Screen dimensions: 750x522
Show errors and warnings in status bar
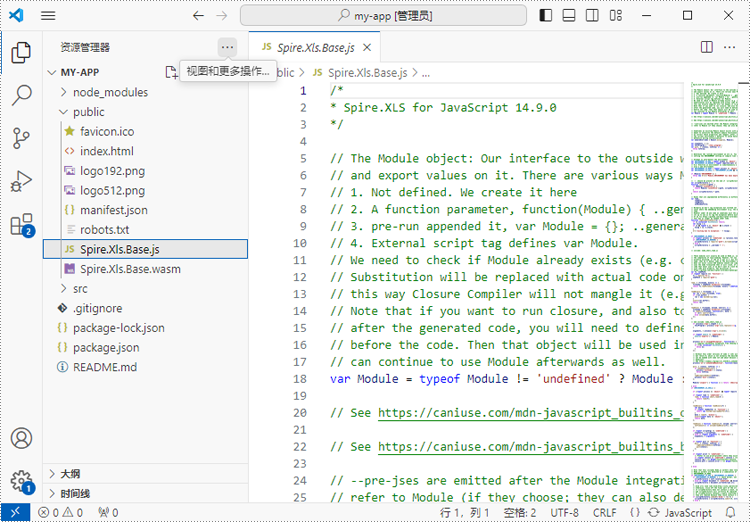(x=60, y=513)
